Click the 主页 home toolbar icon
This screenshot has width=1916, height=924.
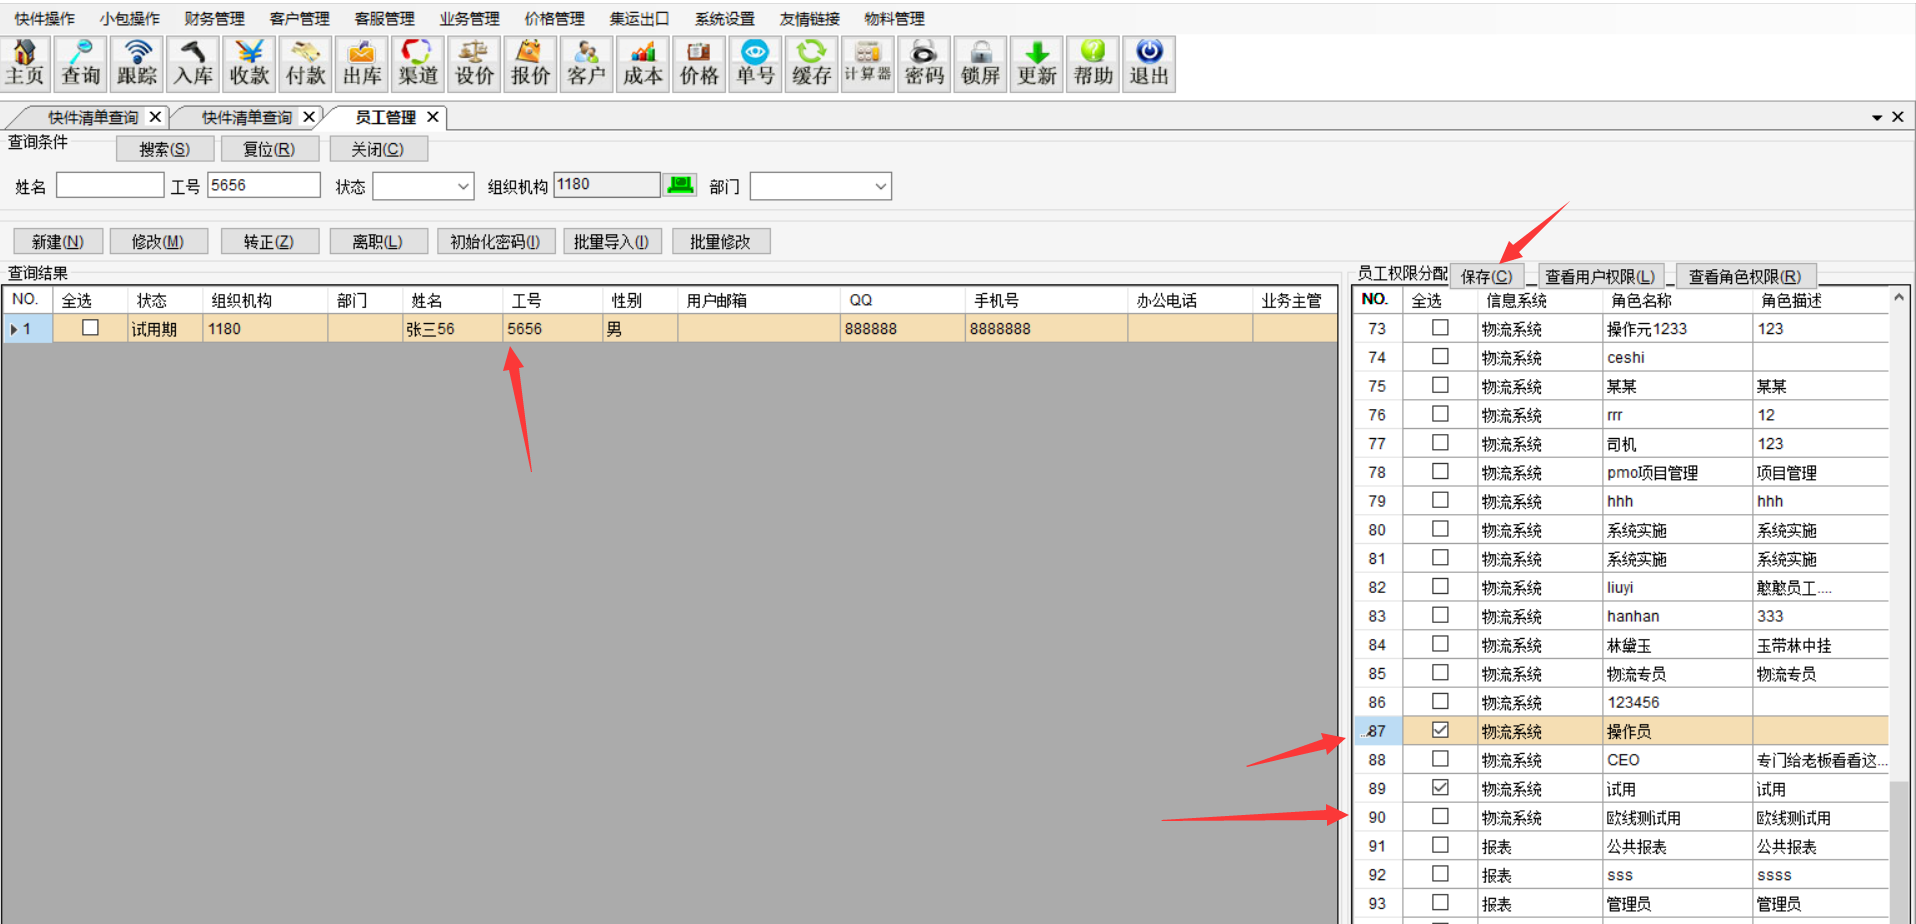[25, 63]
